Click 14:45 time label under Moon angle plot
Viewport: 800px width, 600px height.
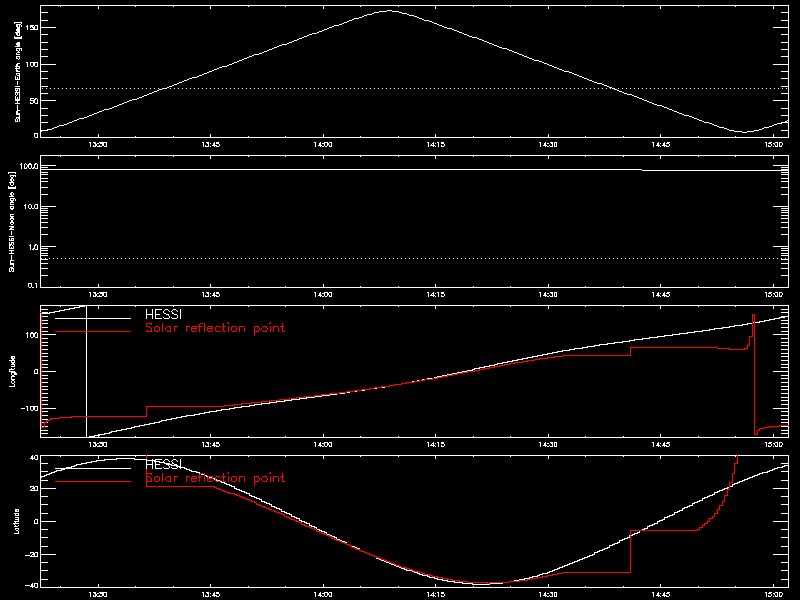[661, 294]
